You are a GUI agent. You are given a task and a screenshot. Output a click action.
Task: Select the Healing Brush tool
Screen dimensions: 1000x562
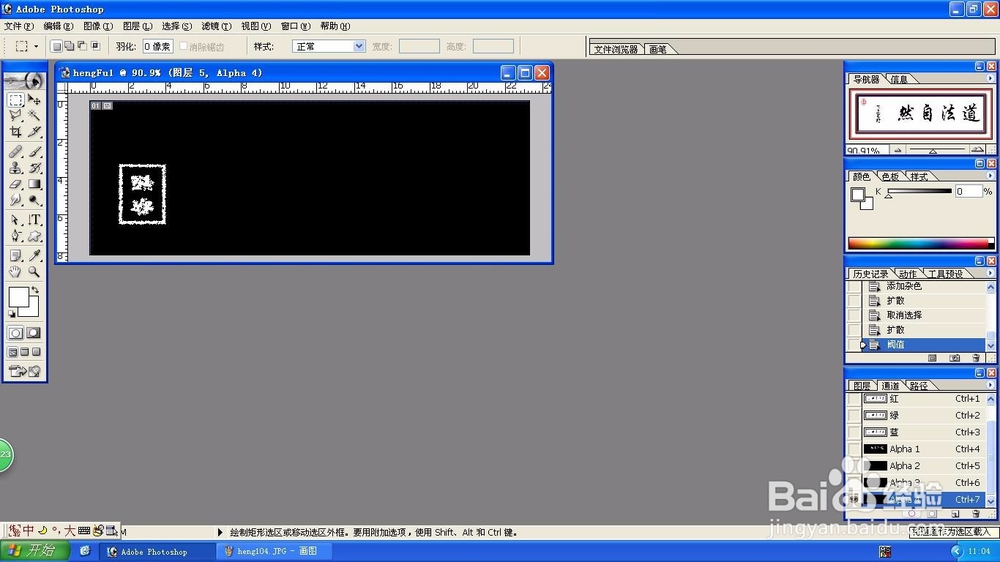[16, 152]
